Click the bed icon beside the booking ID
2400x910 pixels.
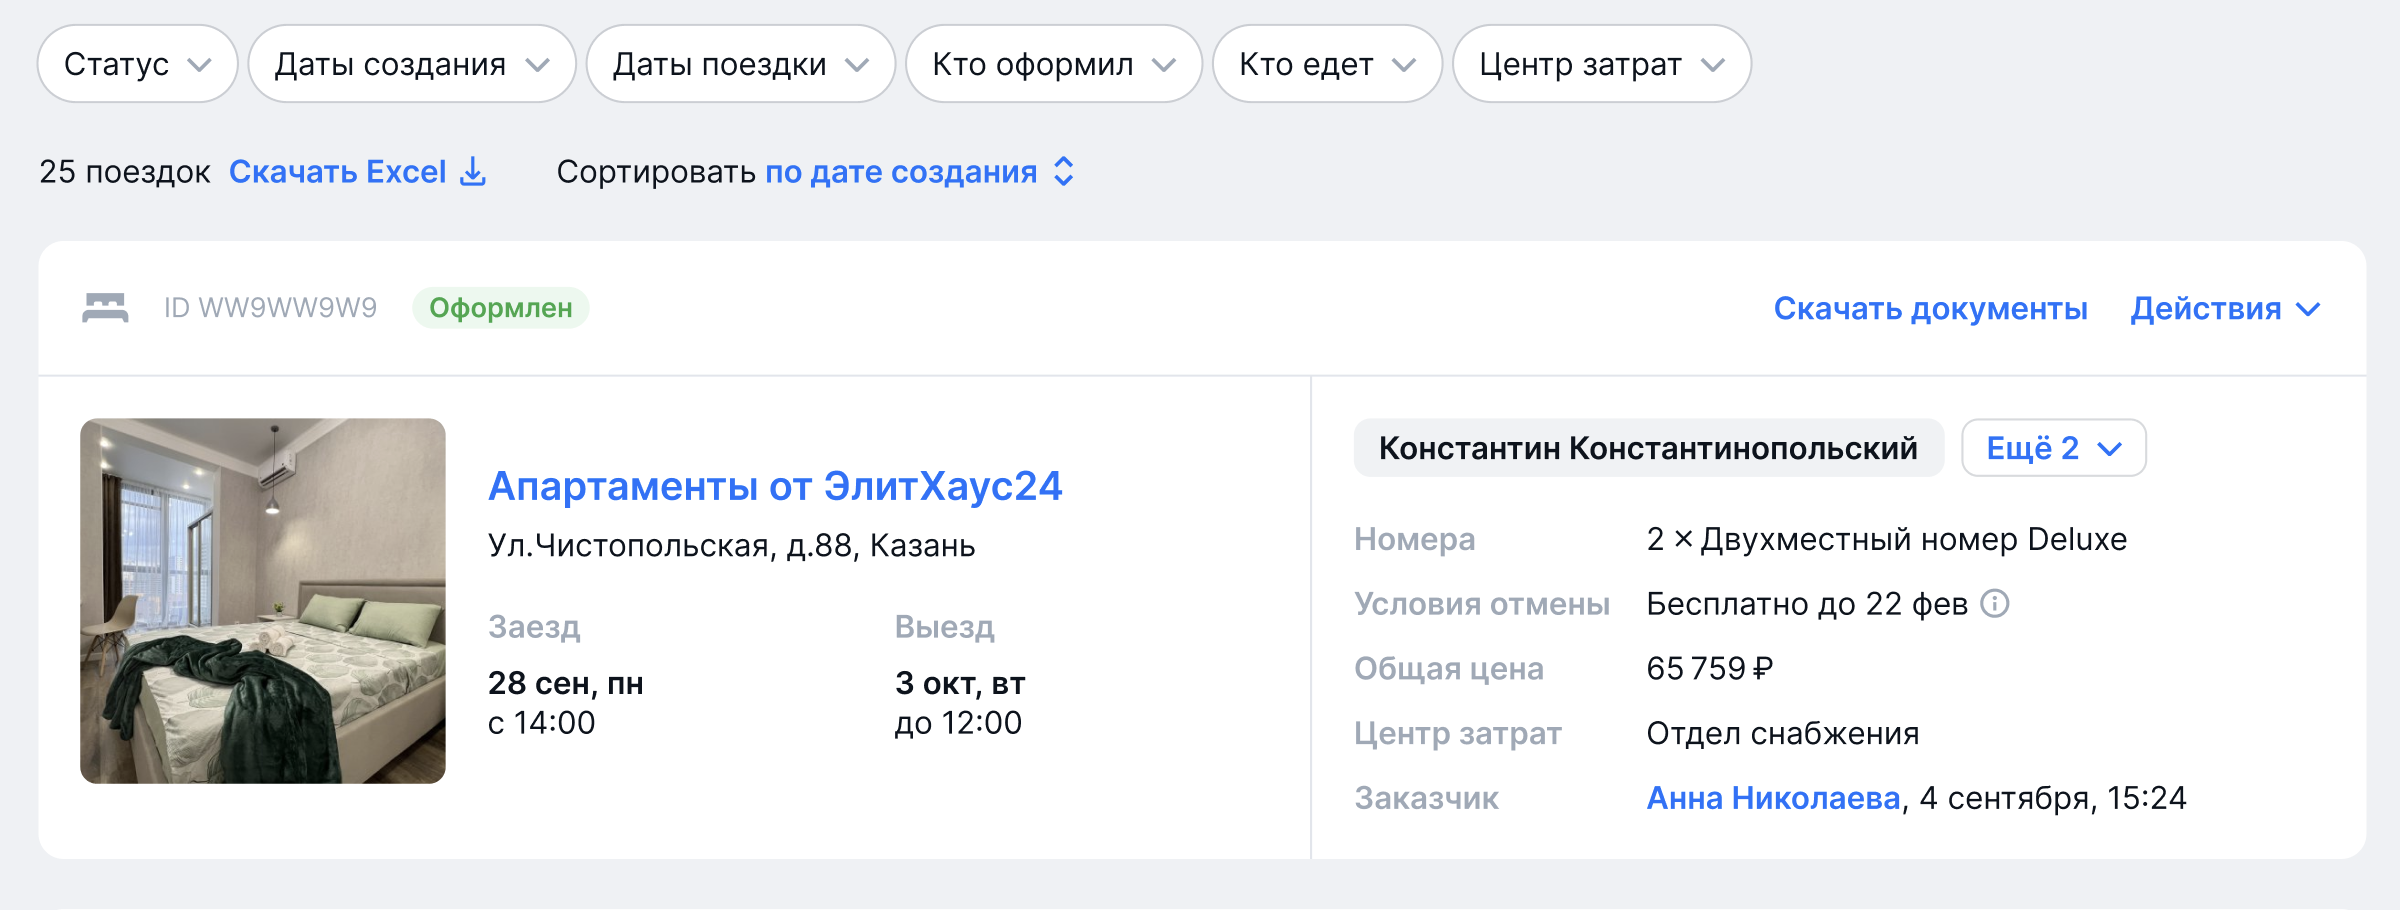click(x=105, y=308)
